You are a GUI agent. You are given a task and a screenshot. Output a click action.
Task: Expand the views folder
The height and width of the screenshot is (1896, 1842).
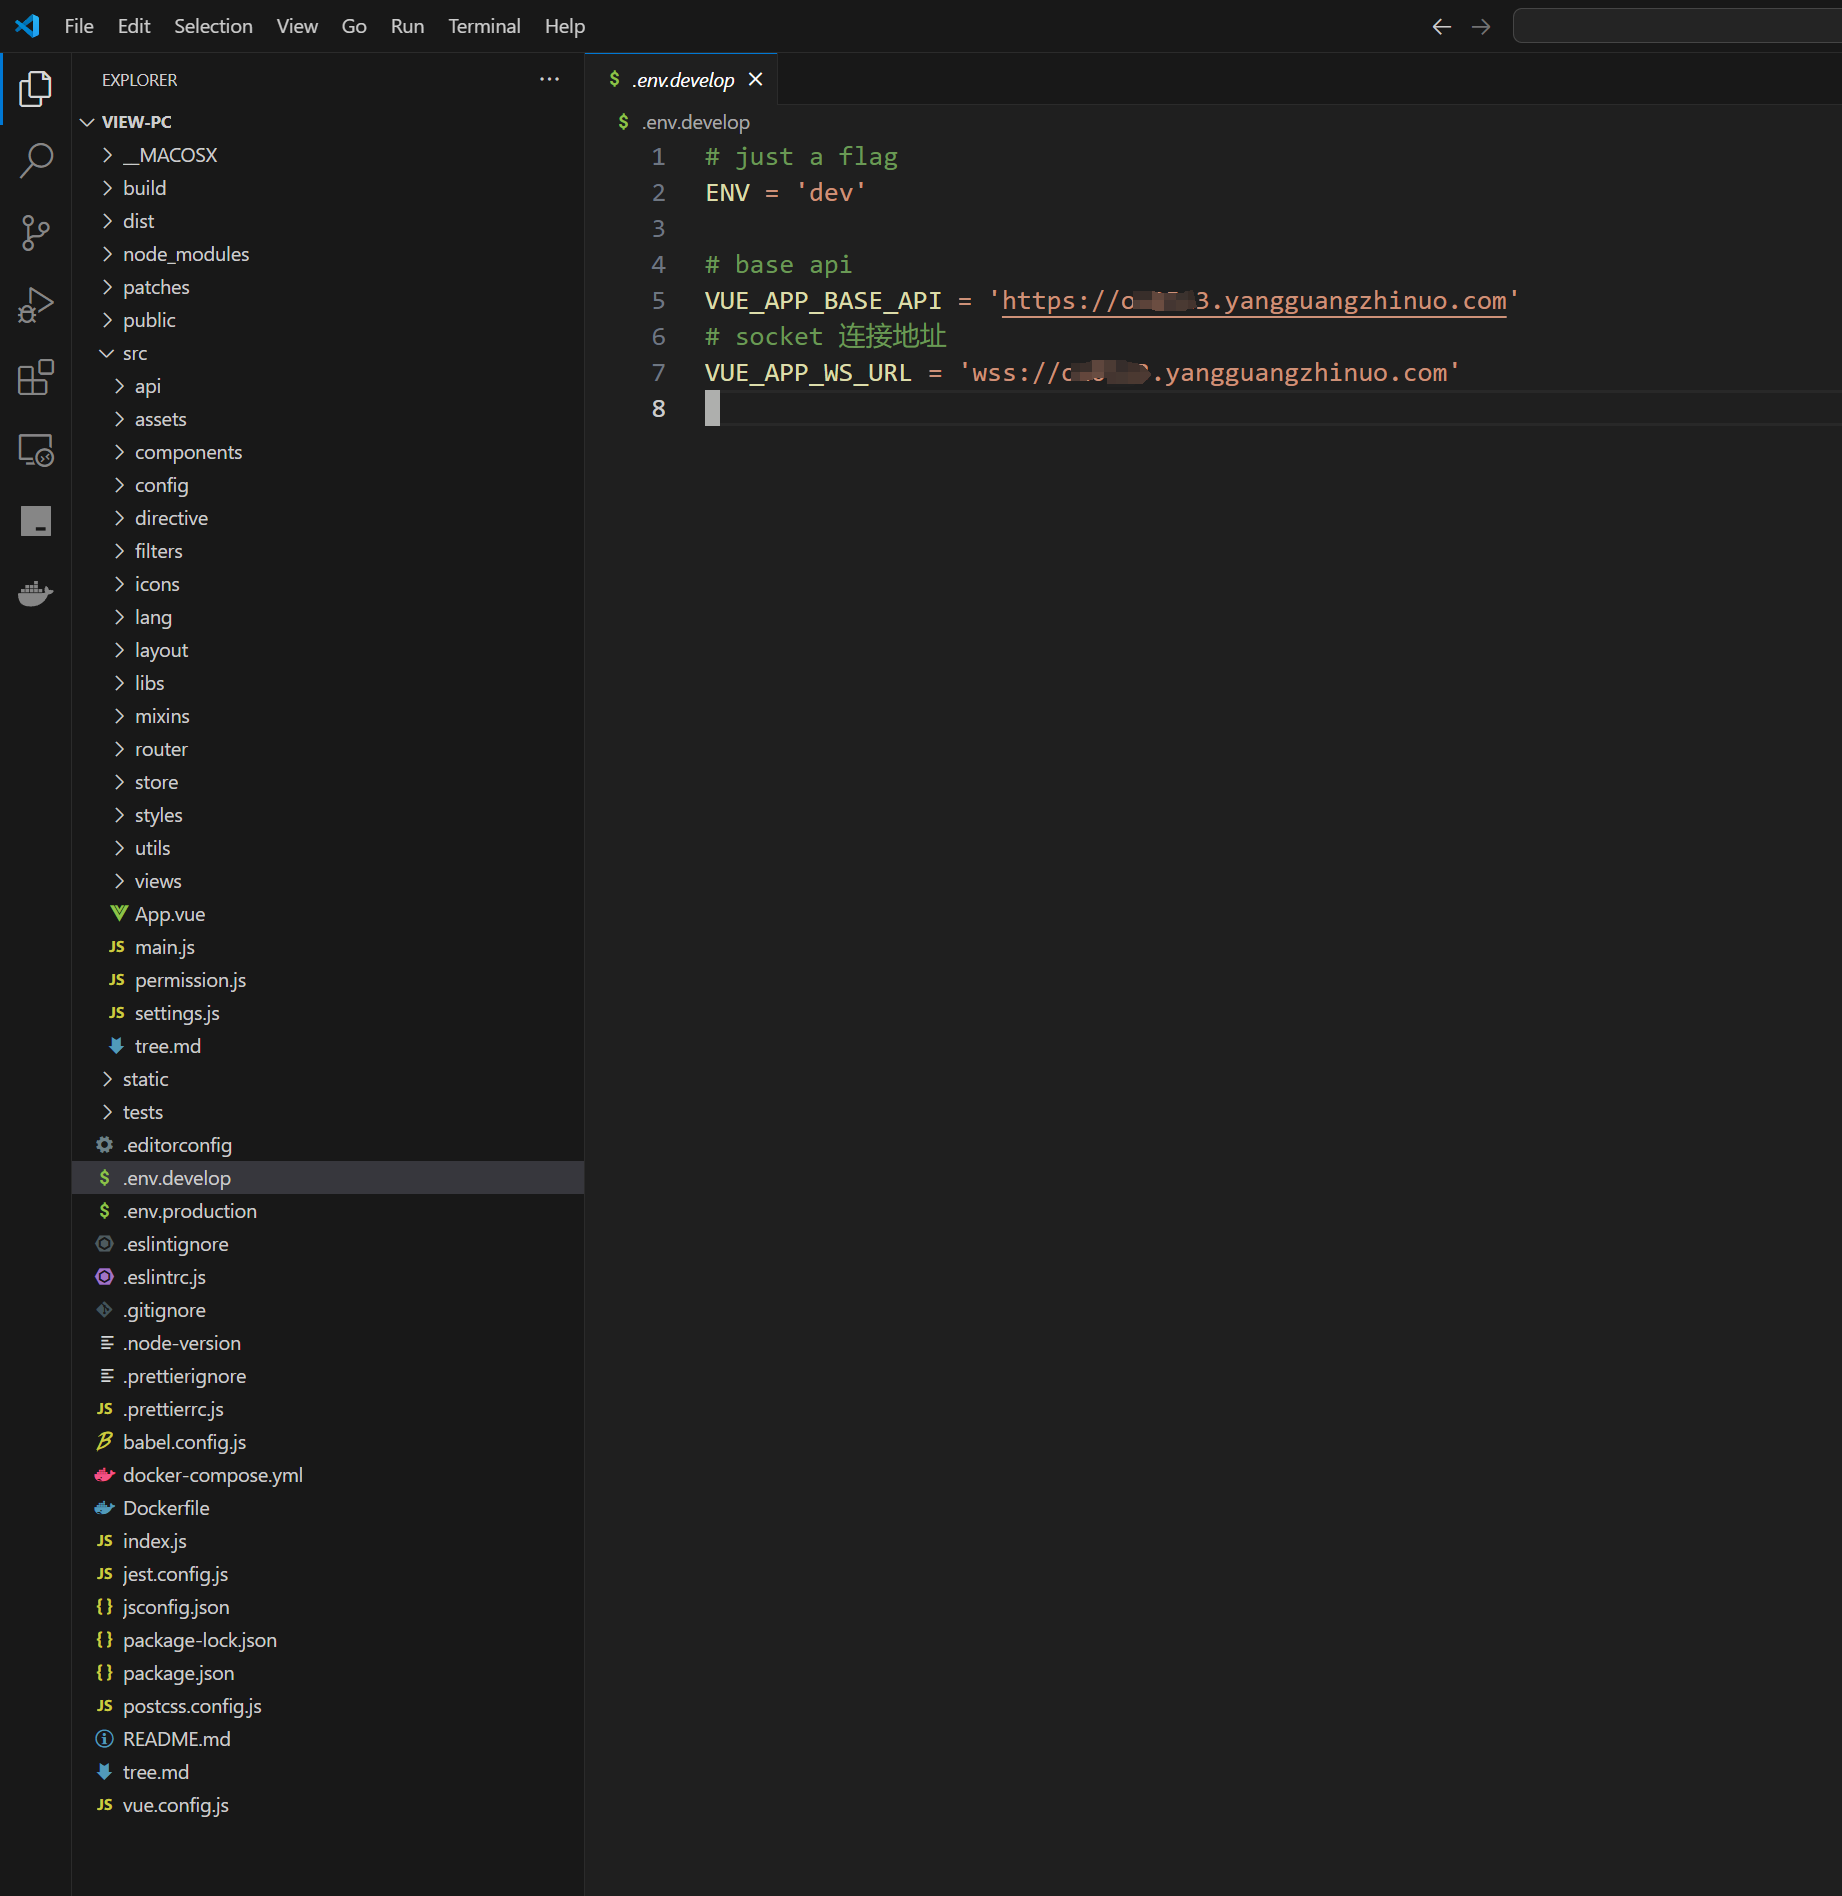119,881
